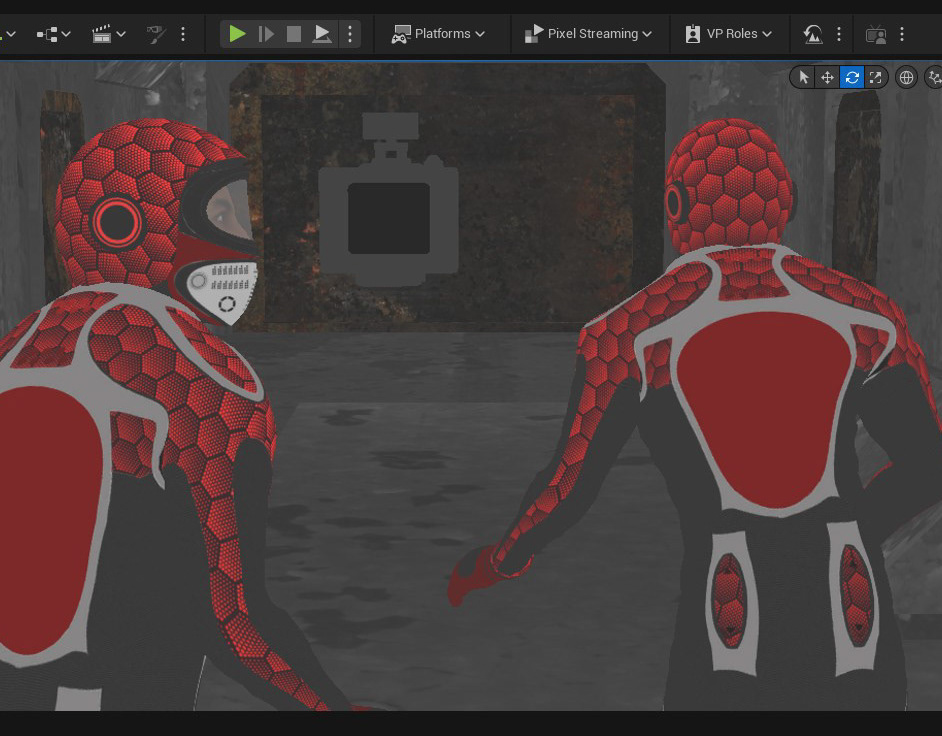Click the media broadcast TV icon
The image size is (942, 736).
point(875,34)
